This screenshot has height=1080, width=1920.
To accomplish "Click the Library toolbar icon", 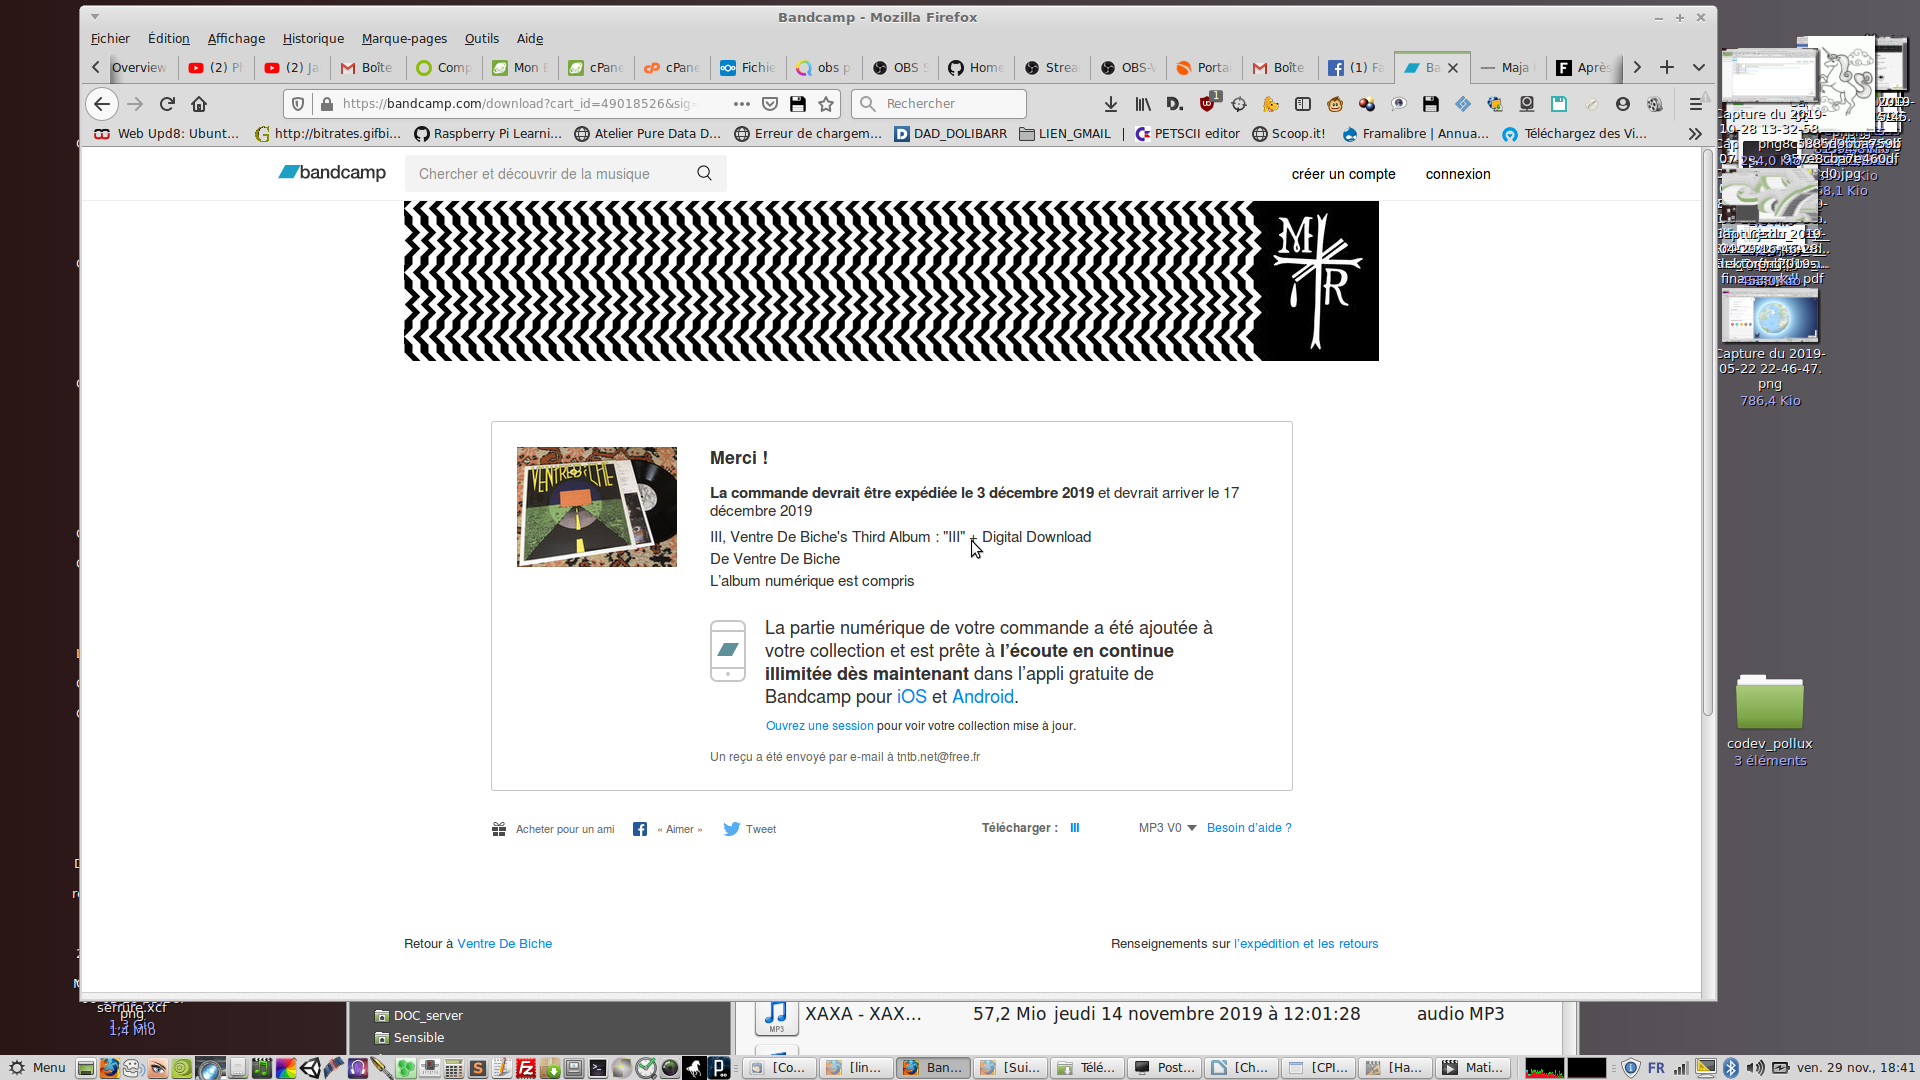I will pos(1143,104).
